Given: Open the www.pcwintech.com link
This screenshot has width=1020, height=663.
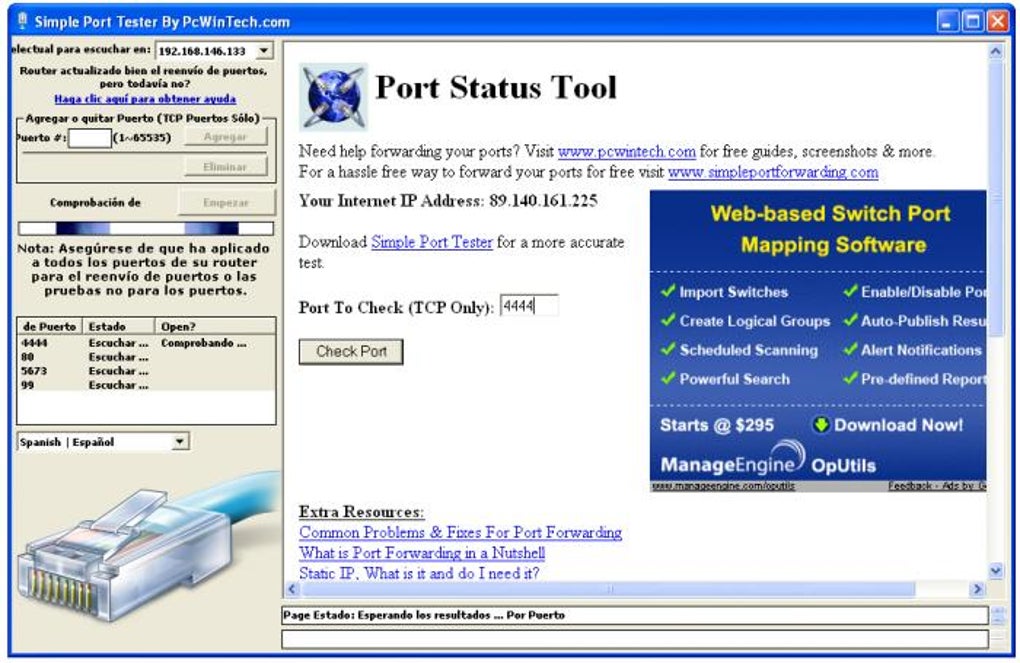Looking at the screenshot, I should 626,152.
